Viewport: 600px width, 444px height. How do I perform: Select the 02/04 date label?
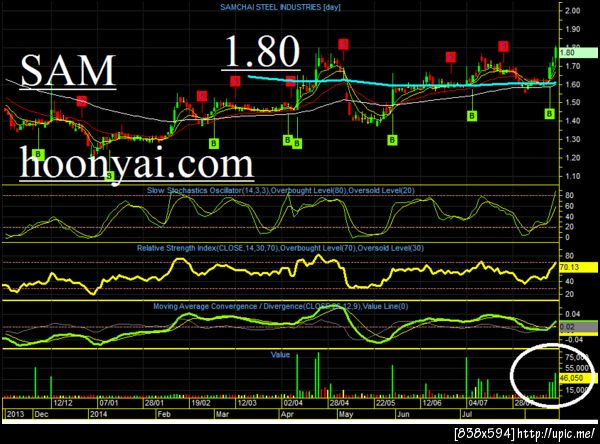(x=293, y=403)
